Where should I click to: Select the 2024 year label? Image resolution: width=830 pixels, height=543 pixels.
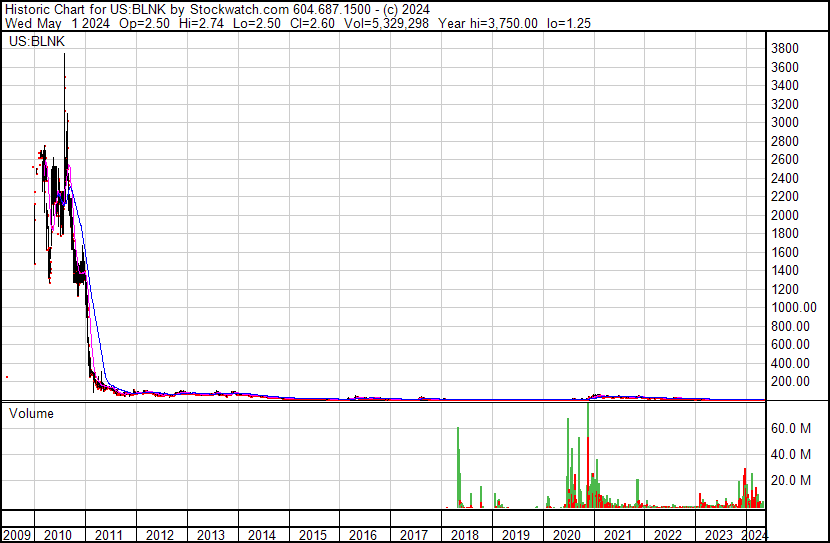coord(754,535)
